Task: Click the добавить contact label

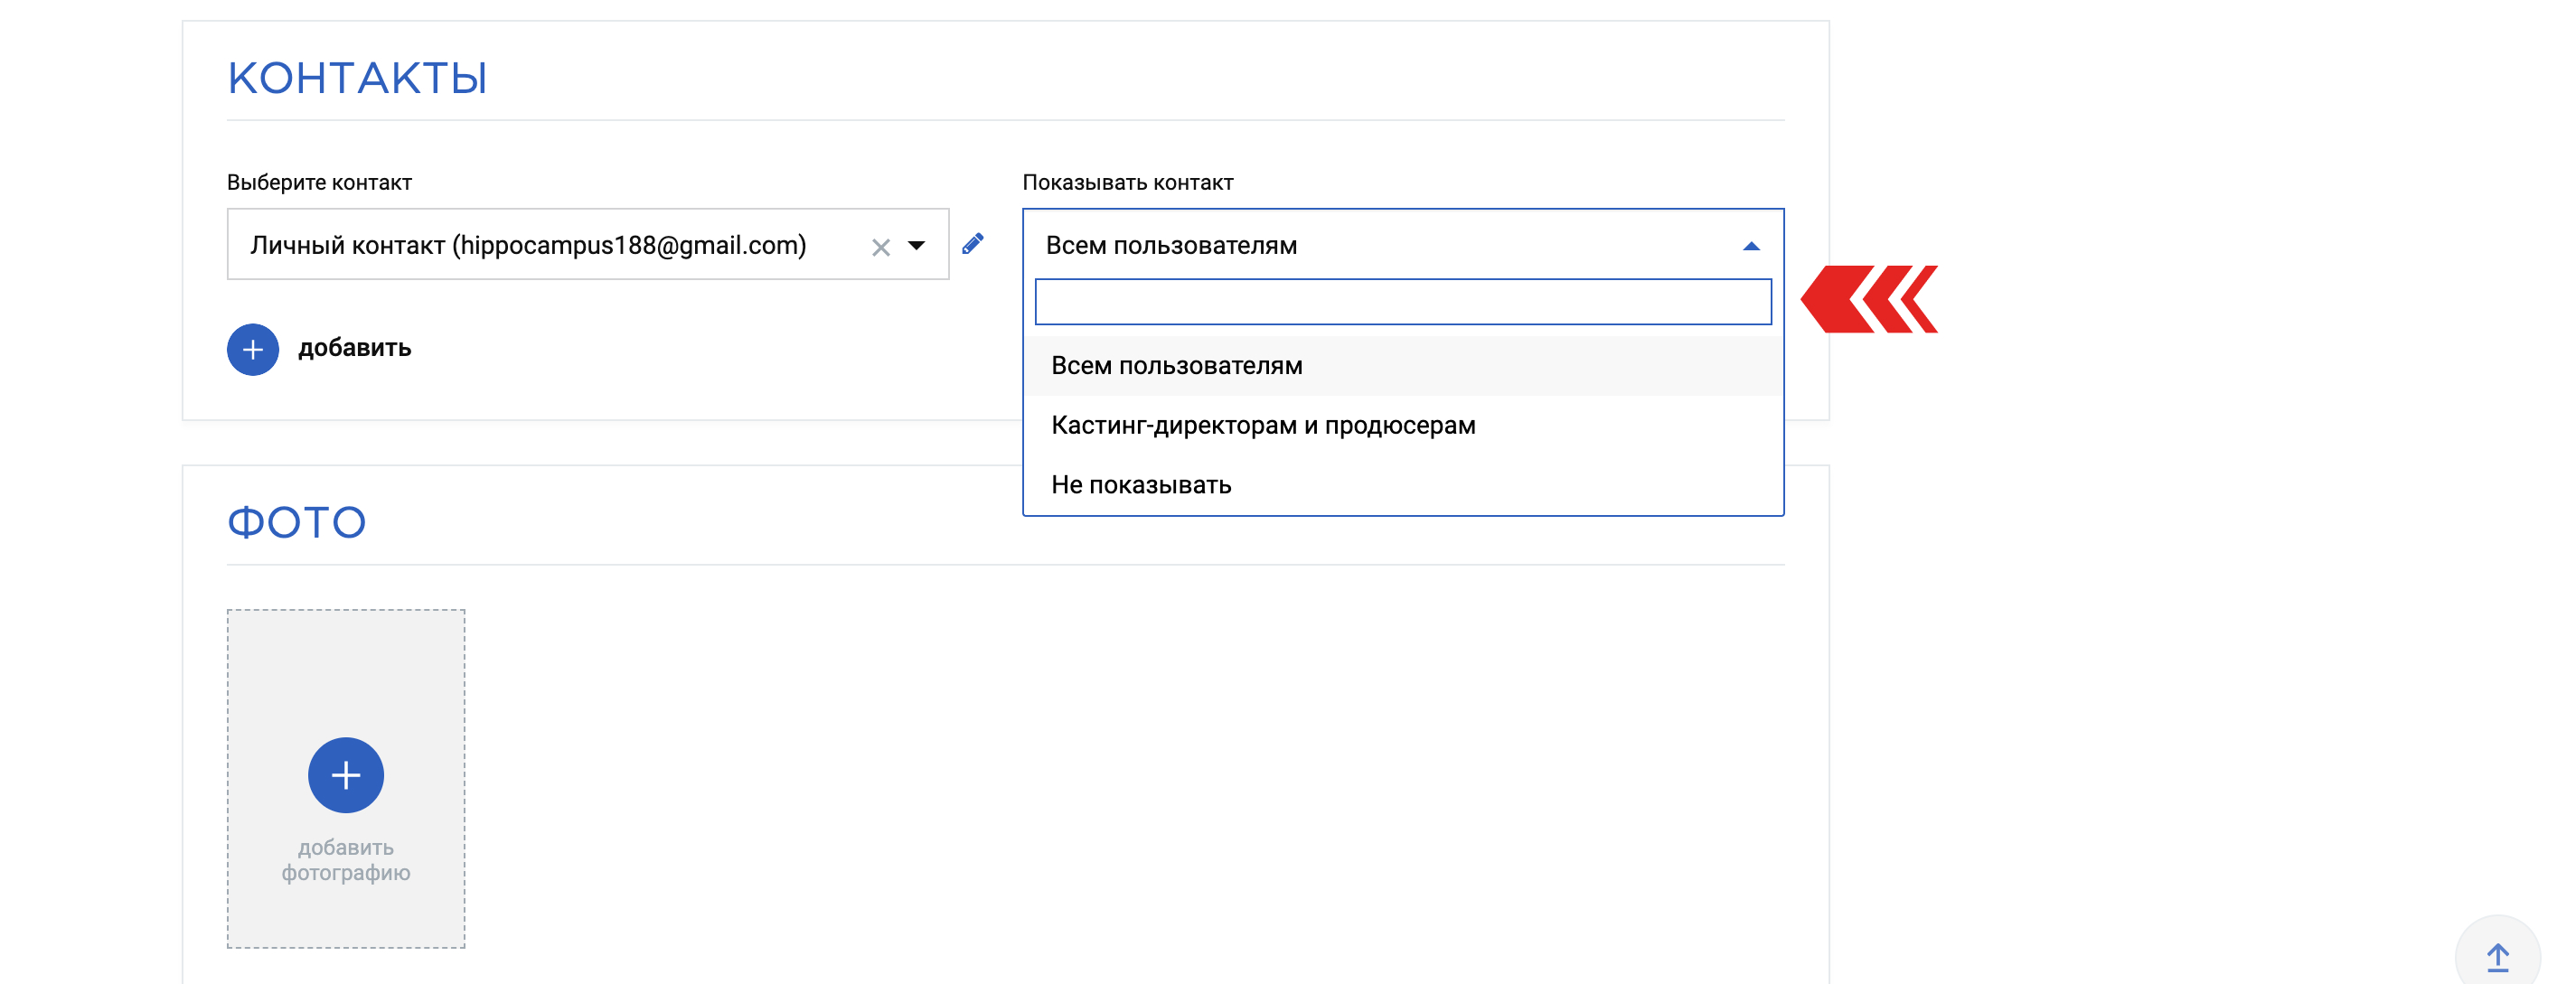Action: tap(354, 348)
